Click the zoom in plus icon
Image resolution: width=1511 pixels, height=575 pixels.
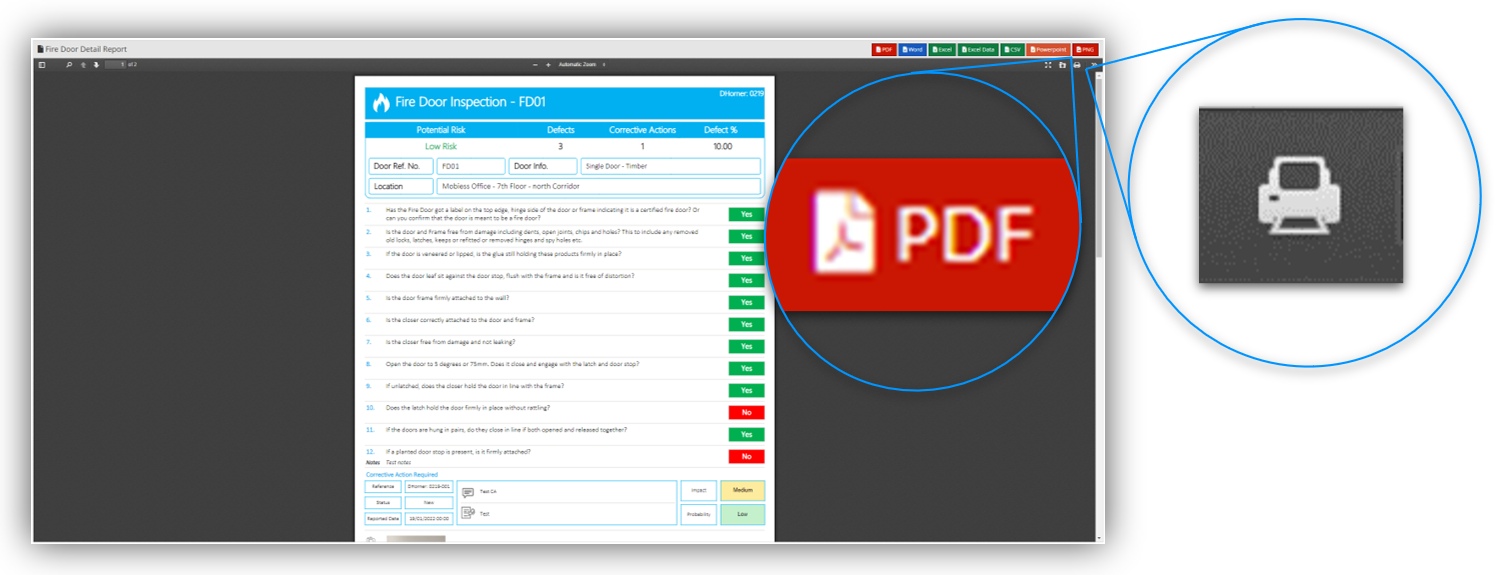tap(548, 65)
